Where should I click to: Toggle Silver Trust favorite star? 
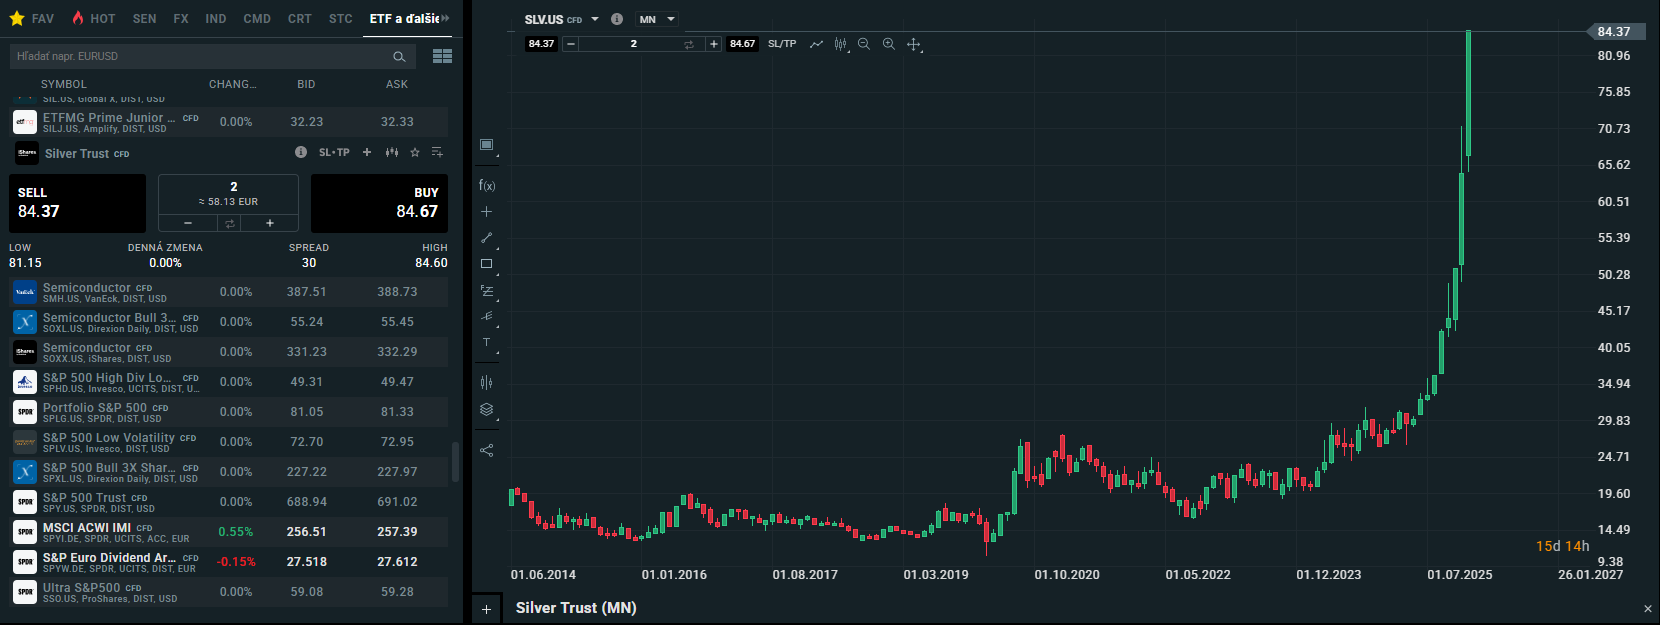(415, 152)
